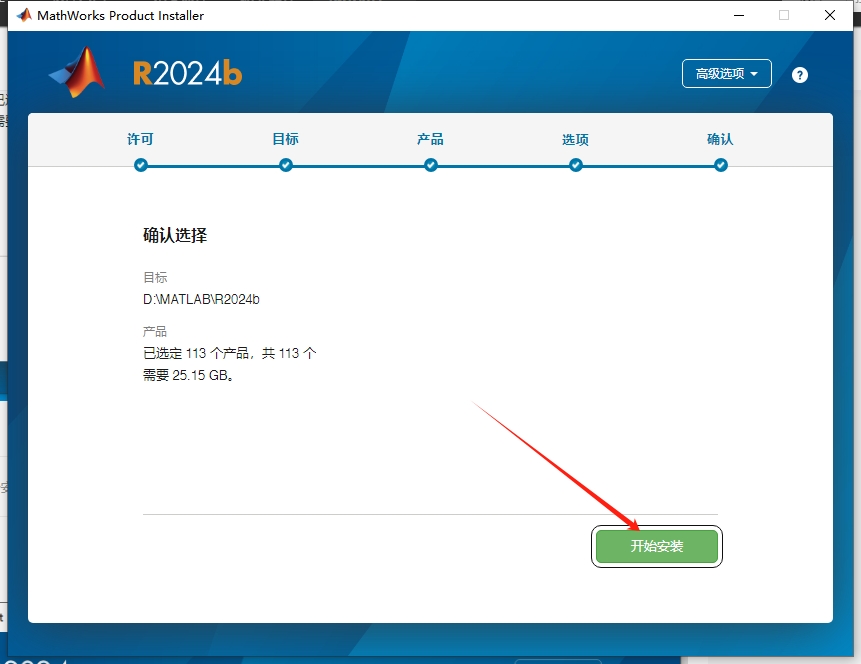861x664 pixels.
Task: Click the destination path D:\MATLAB\R2024b
Action: tap(201, 297)
